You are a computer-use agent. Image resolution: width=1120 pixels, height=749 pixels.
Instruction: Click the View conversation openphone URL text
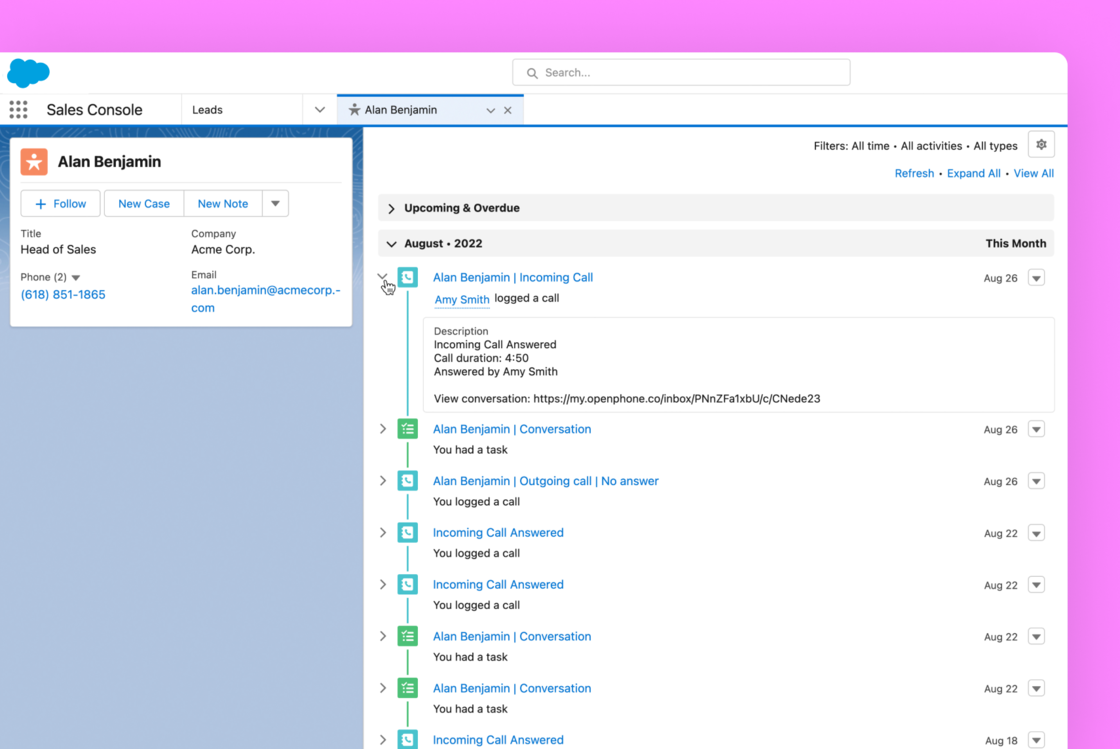[x=627, y=398]
